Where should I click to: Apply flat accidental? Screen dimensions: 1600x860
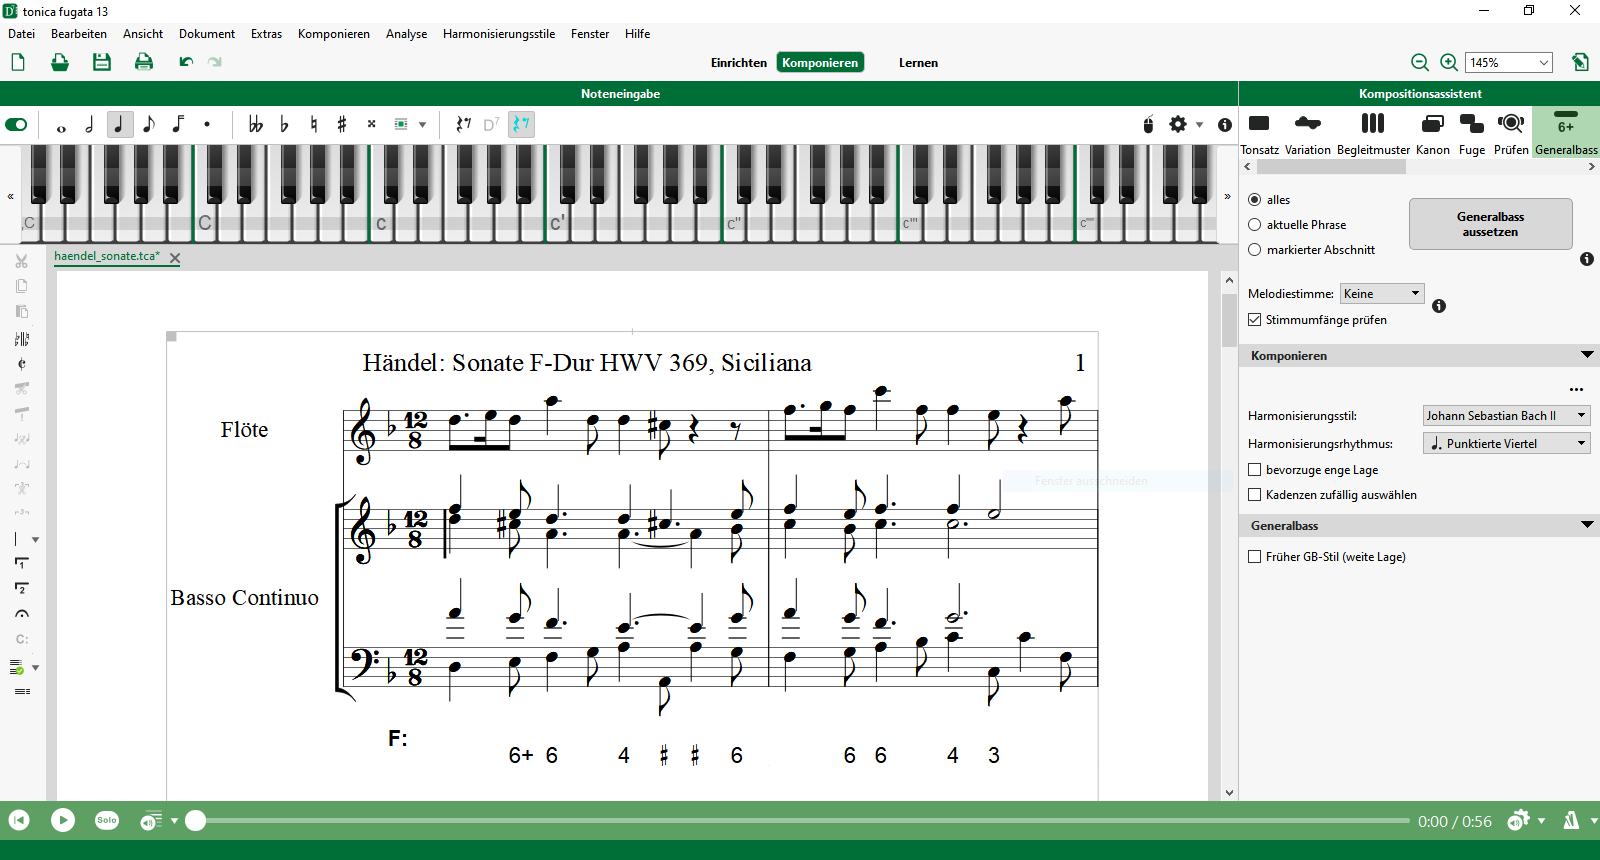[x=285, y=125]
